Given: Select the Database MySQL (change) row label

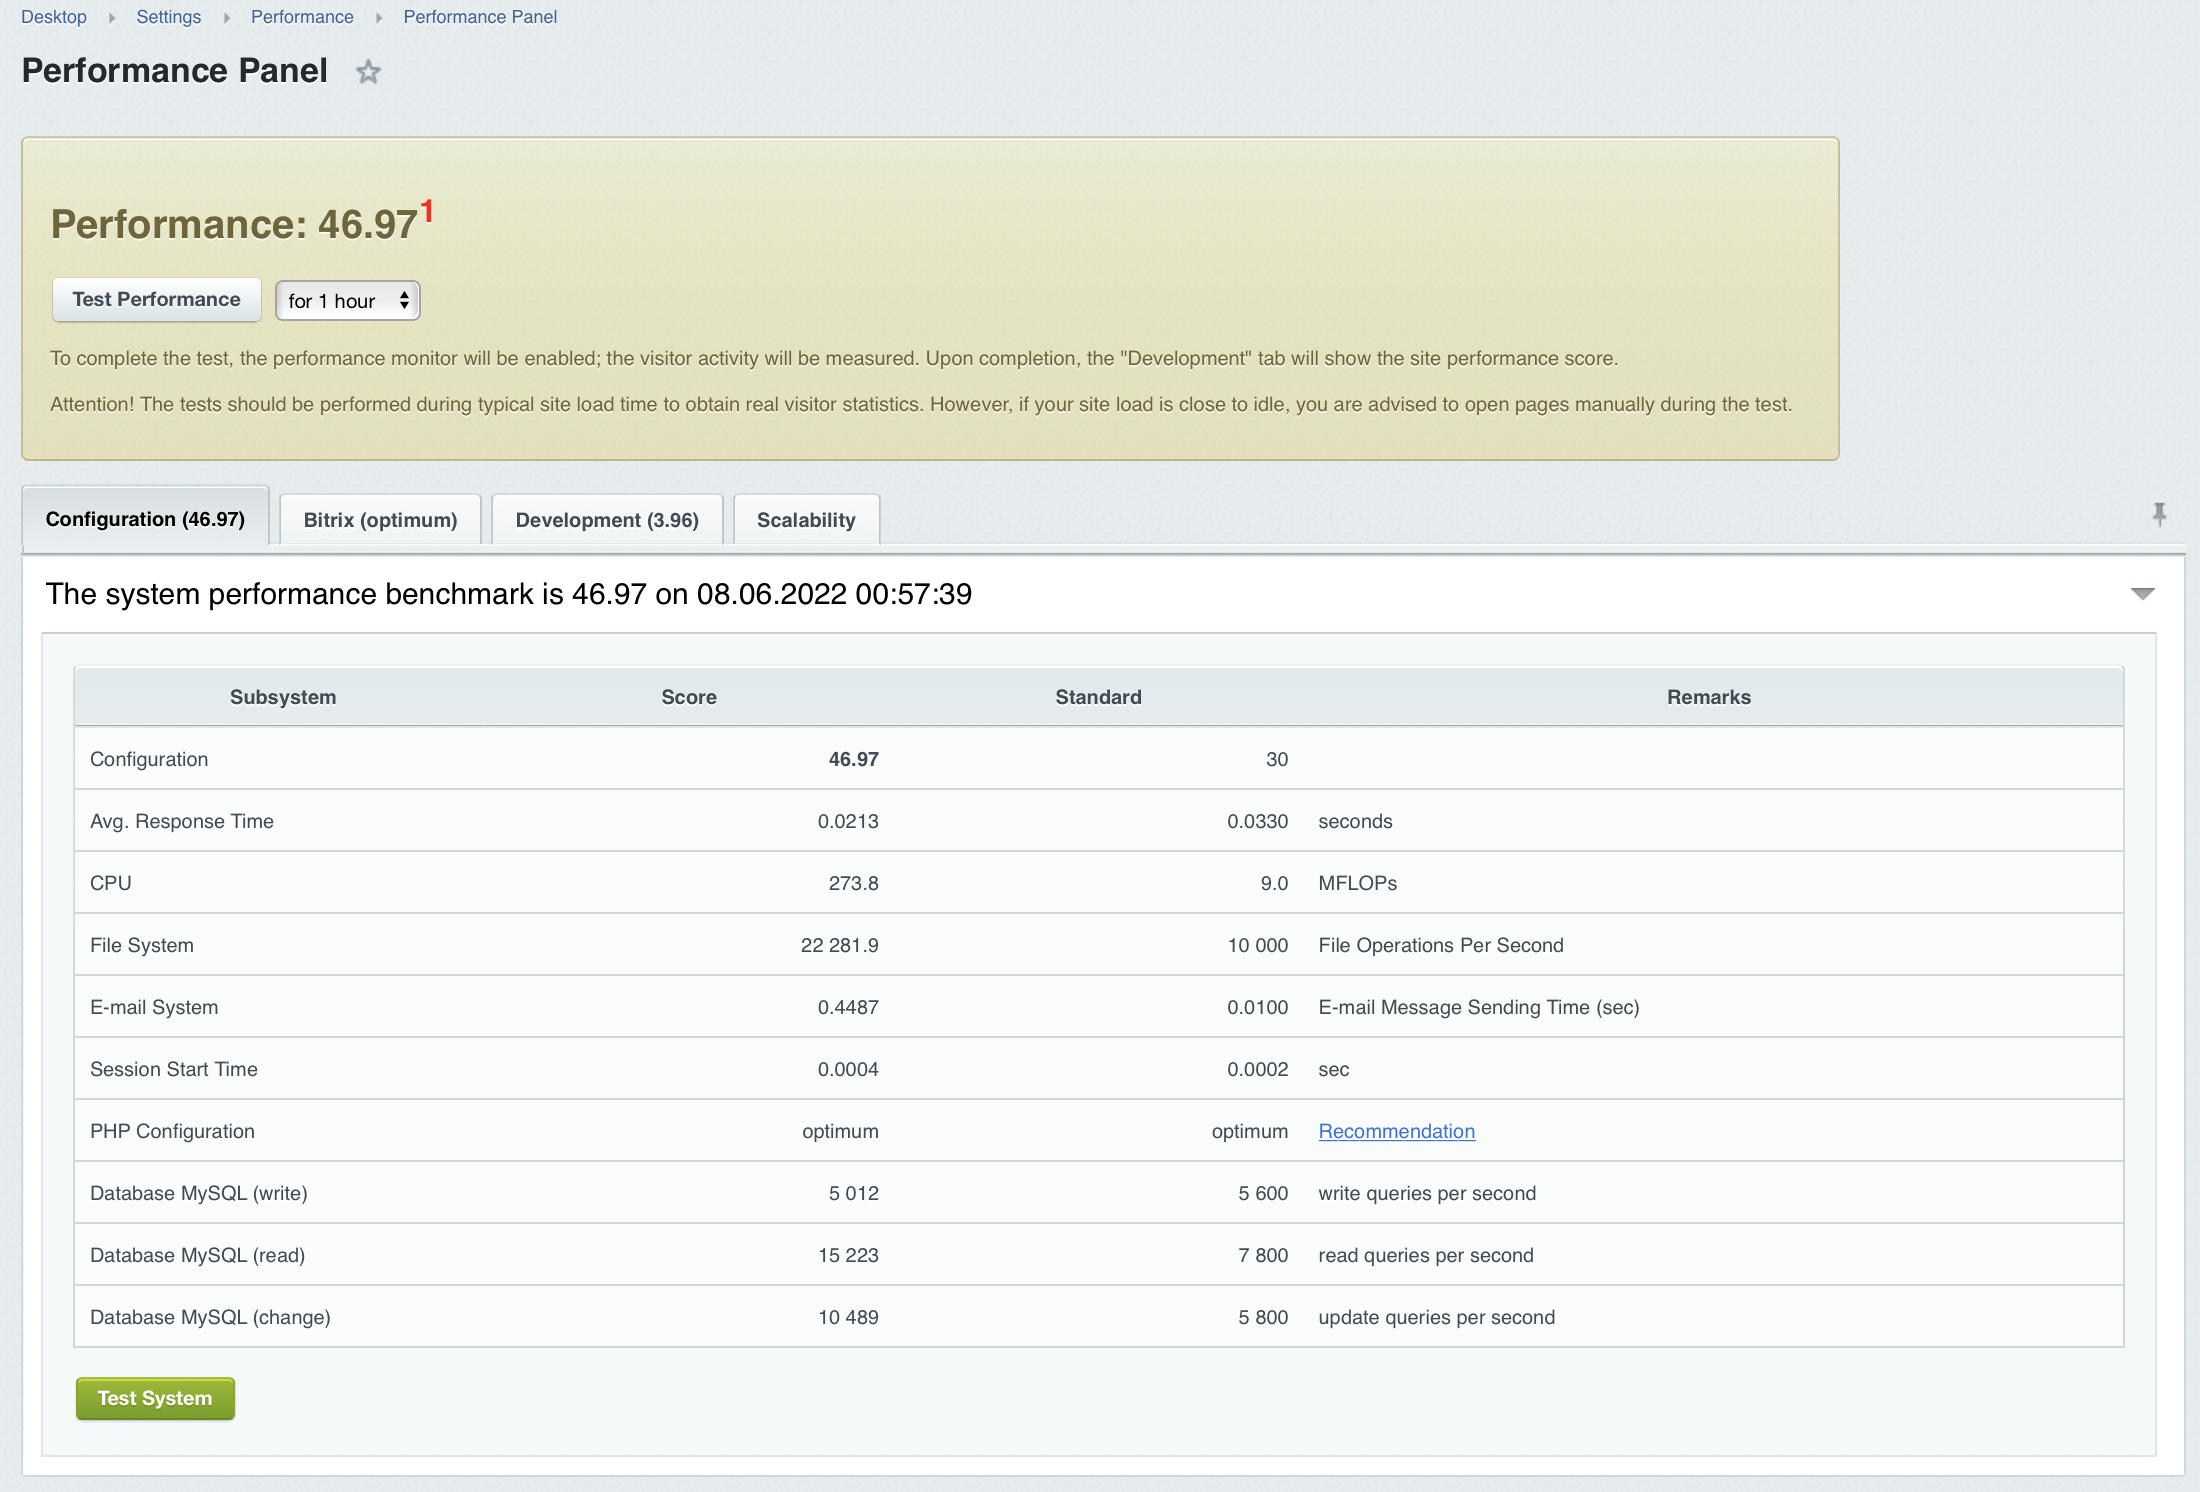Looking at the screenshot, I should point(210,1317).
